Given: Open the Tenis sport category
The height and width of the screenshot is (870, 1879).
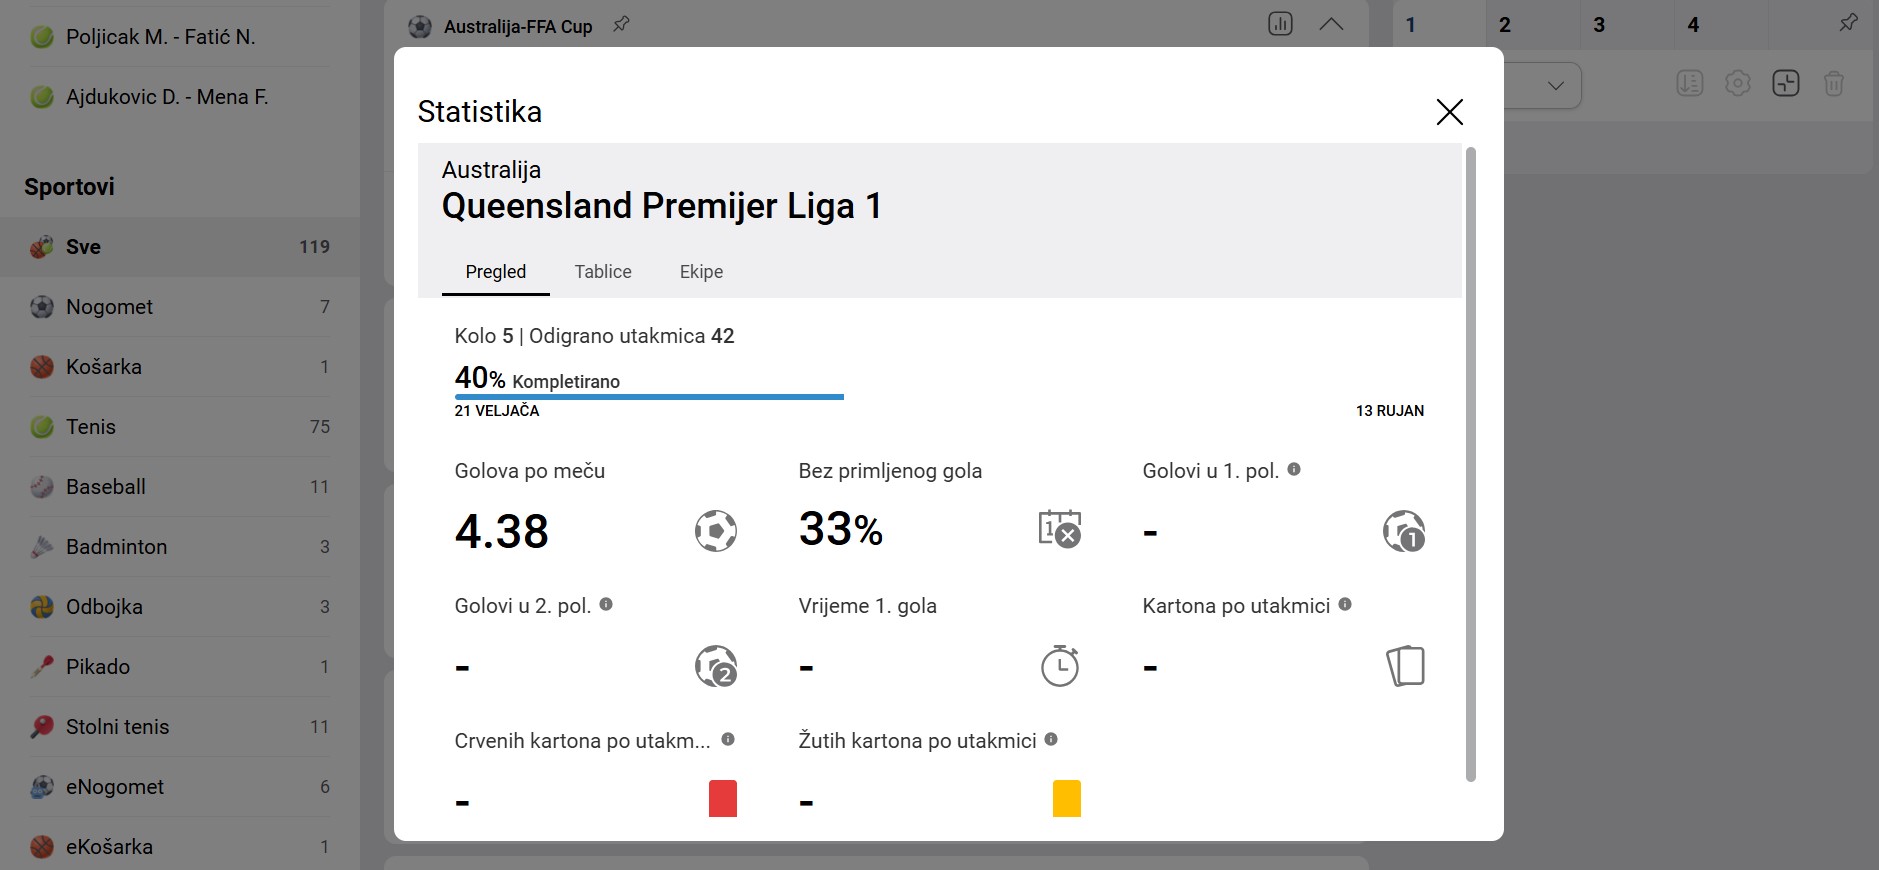Looking at the screenshot, I should [180, 427].
